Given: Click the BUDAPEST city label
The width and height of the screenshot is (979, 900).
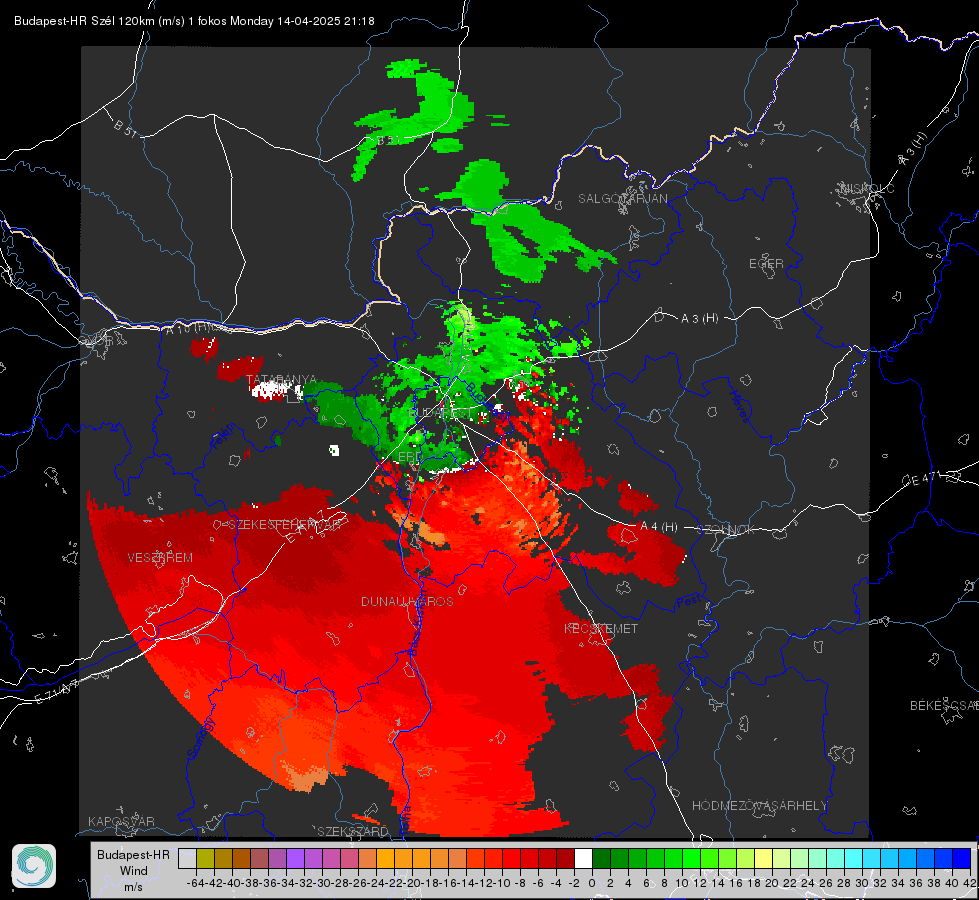Looking at the screenshot, I should tap(441, 413).
